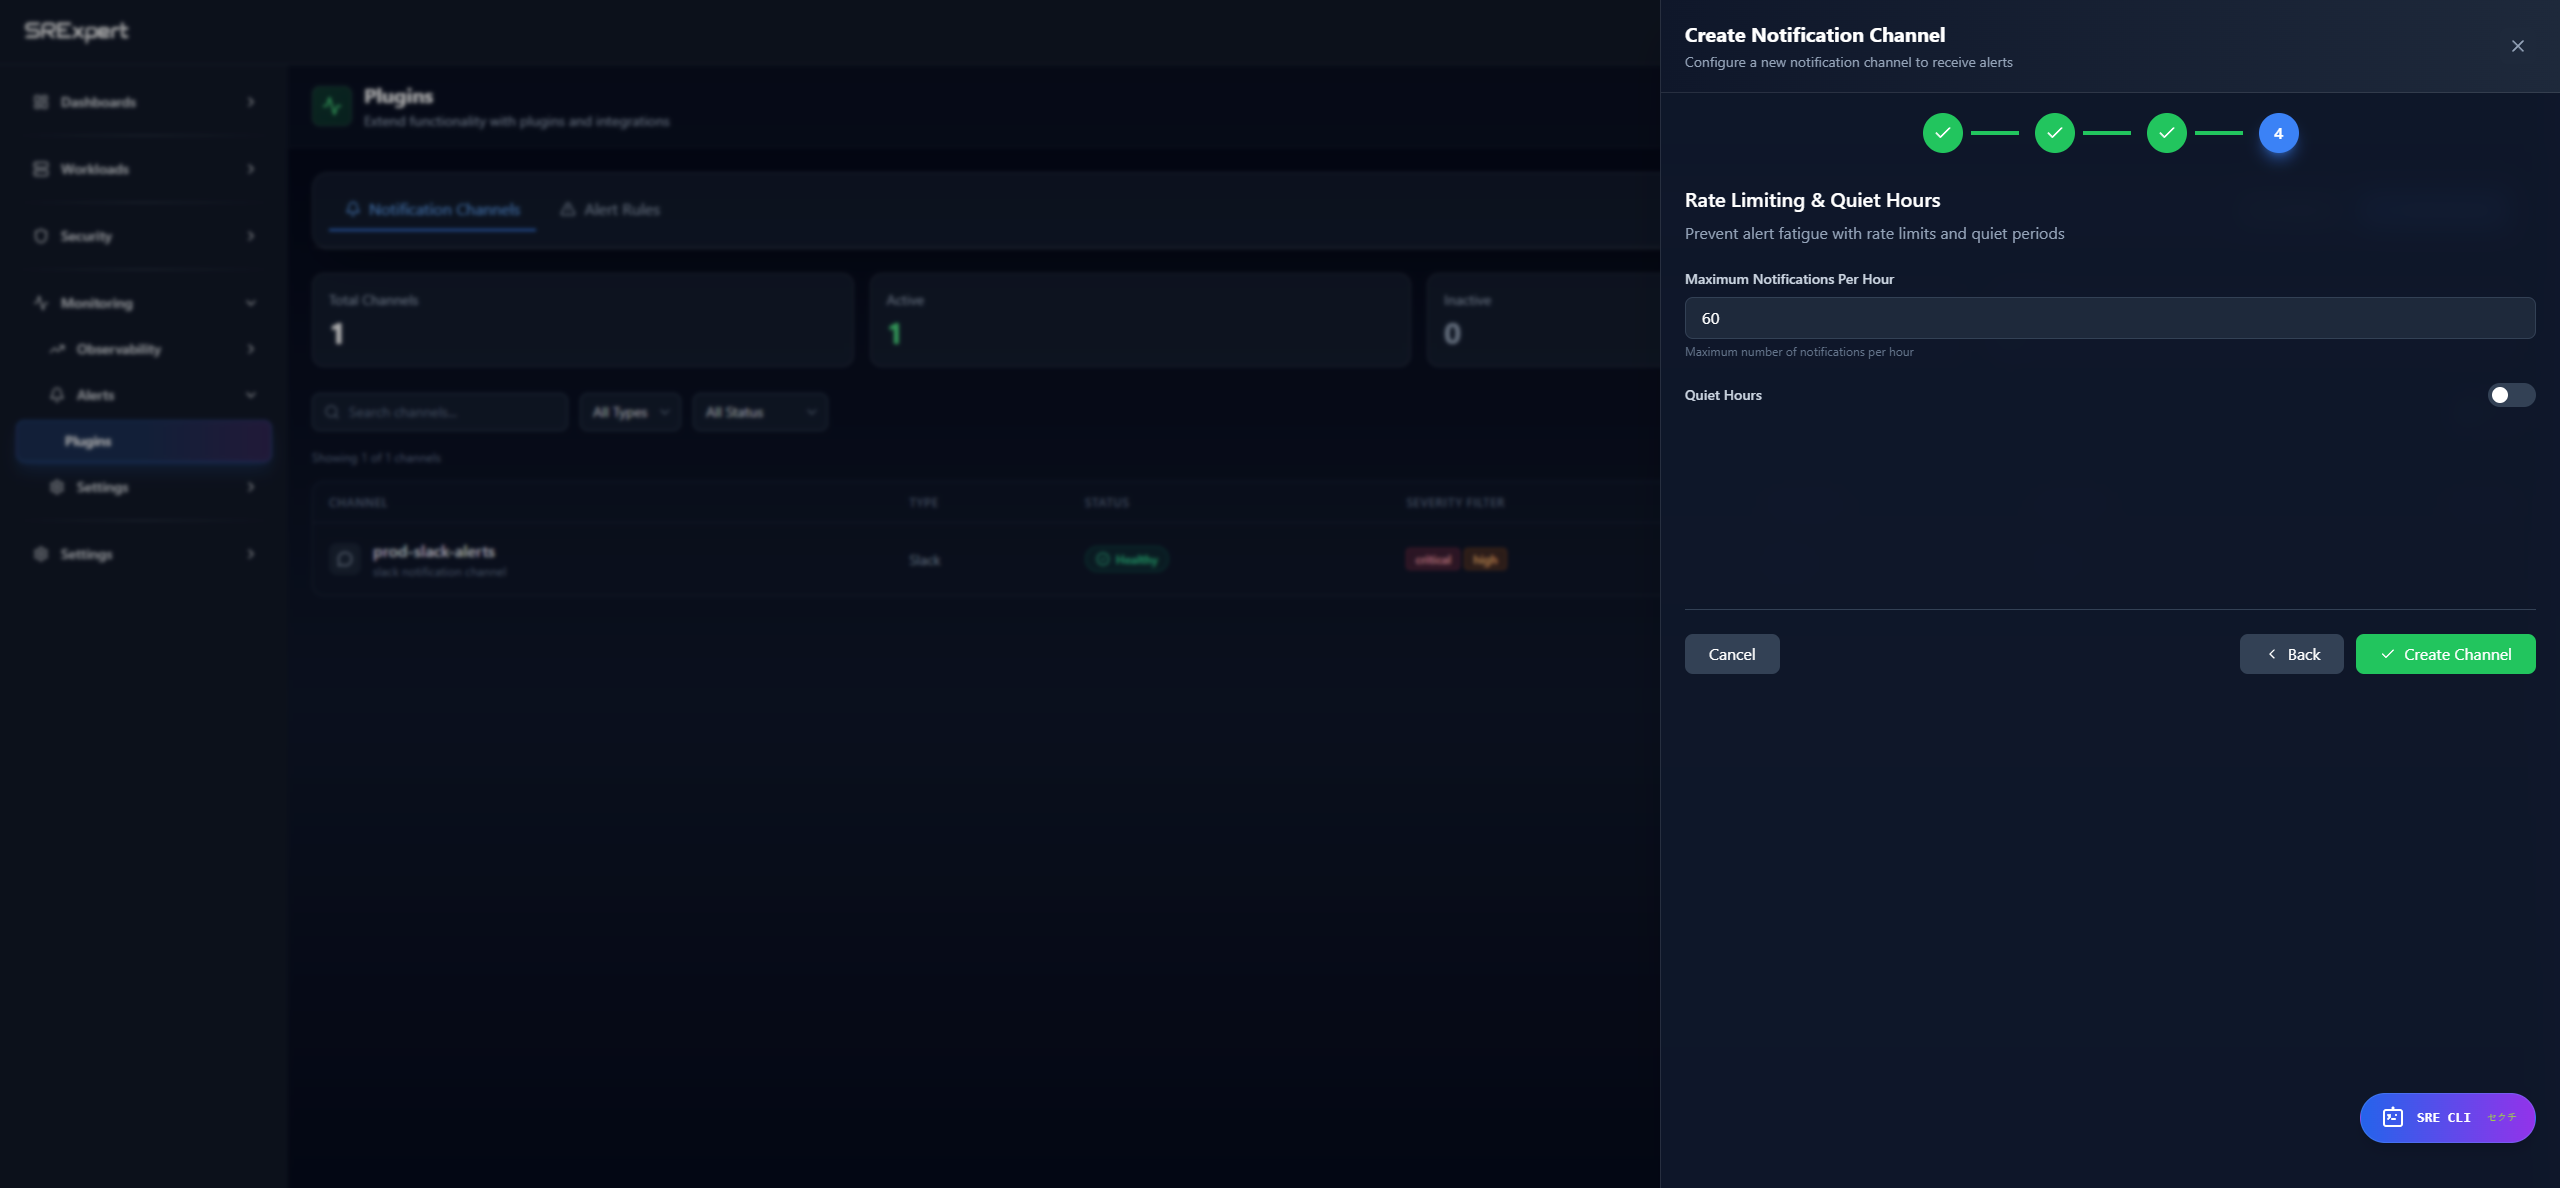Click the Observability icon in sidebar
The width and height of the screenshot is (2560, 1188).
(x=57, y=349)
